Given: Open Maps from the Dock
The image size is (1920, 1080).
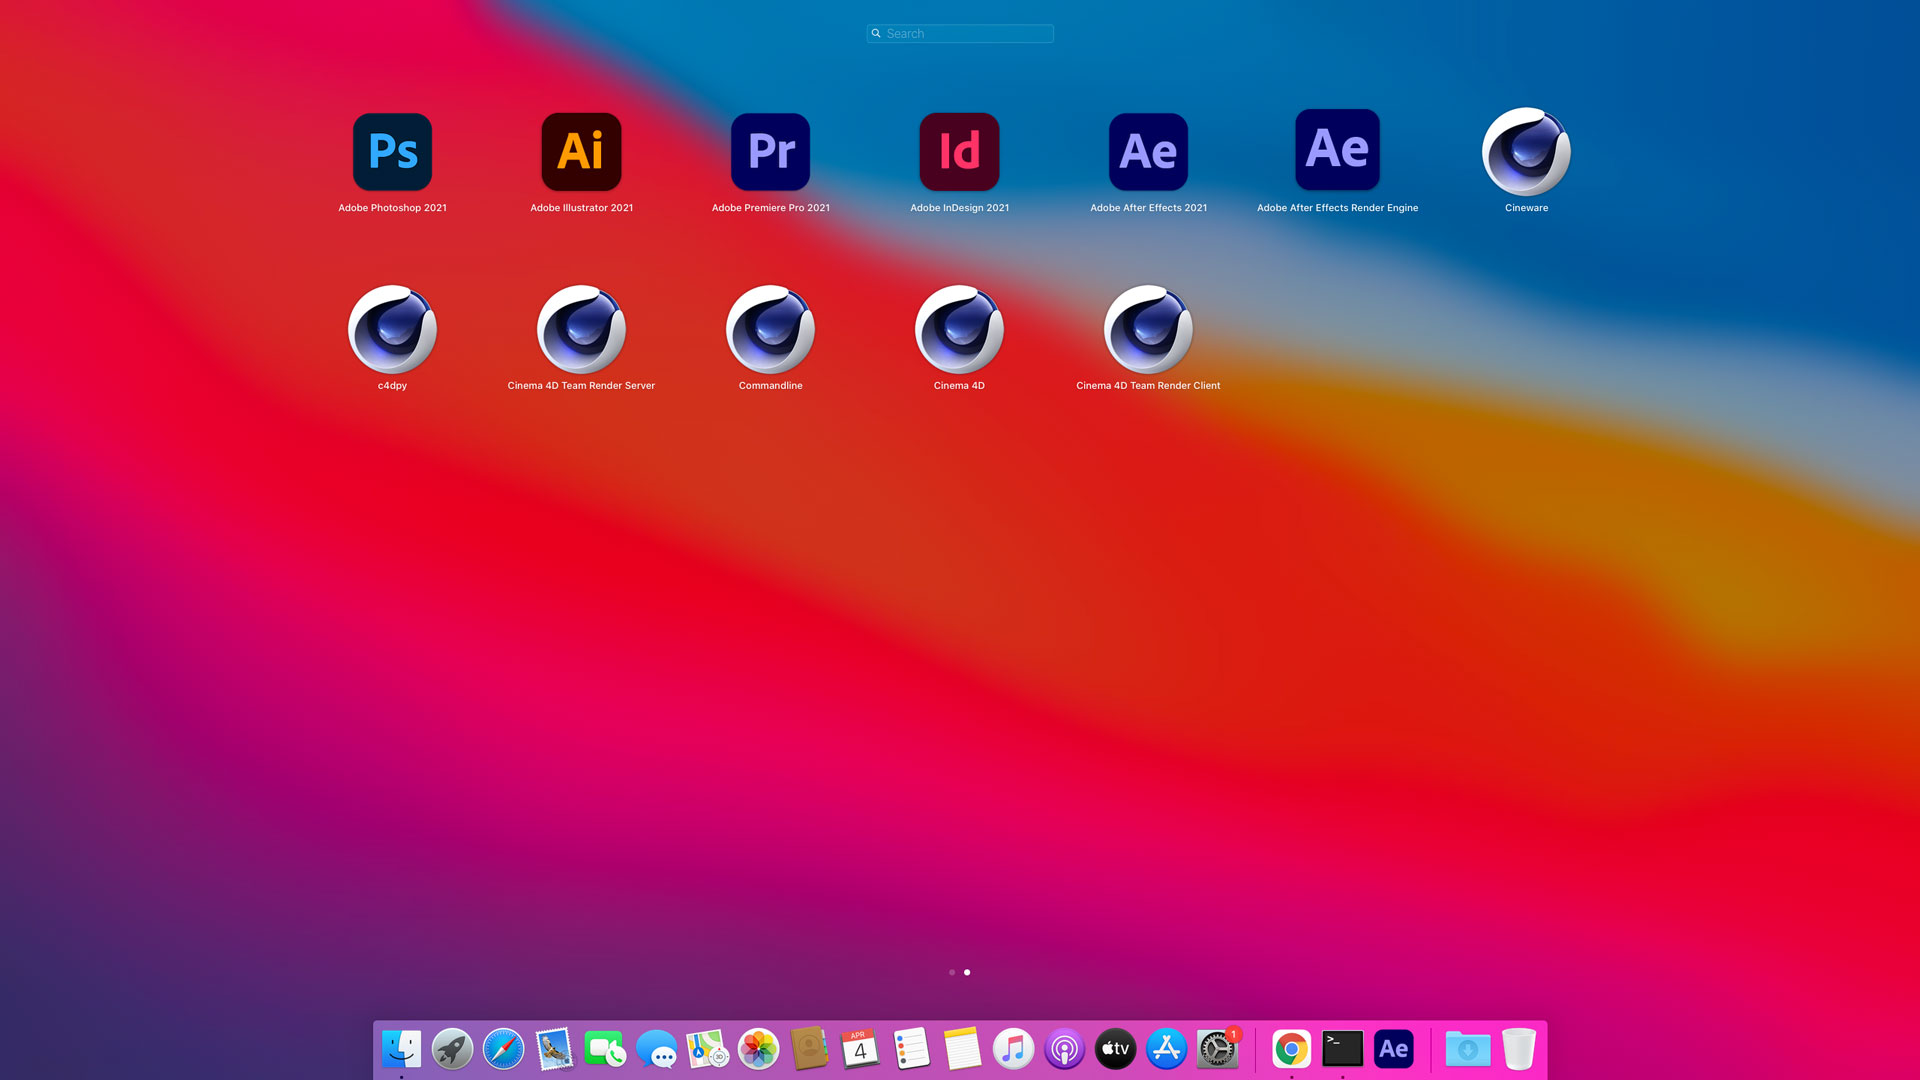Looking at the screenshot, I should (707, 1049).
